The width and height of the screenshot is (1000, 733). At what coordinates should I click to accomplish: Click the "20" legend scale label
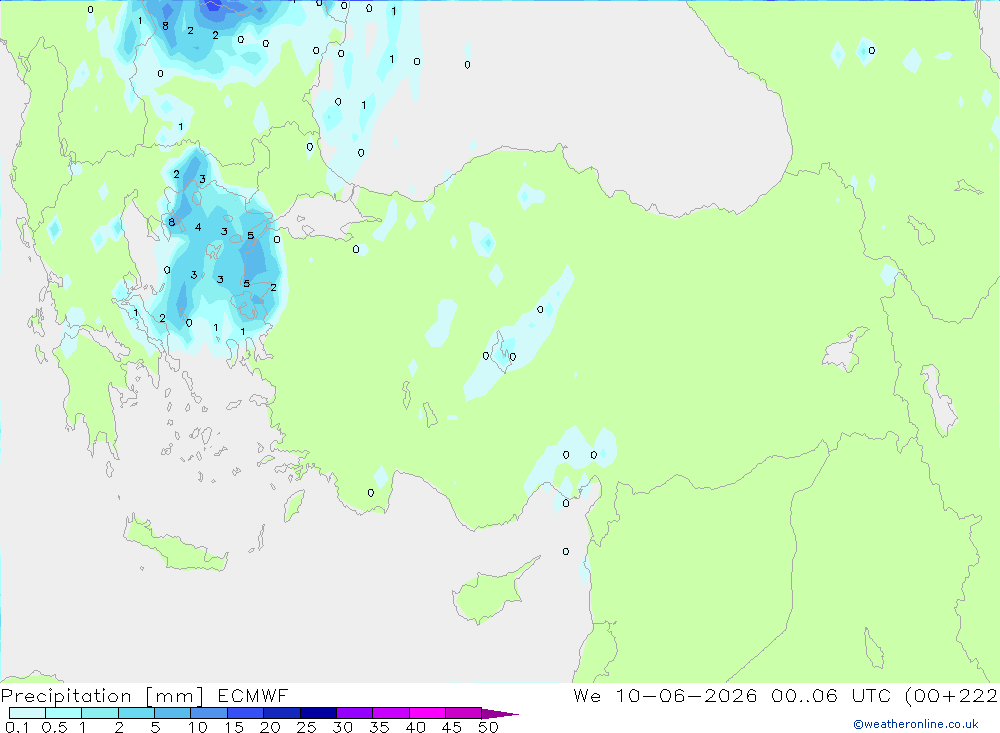click(270, 727)
